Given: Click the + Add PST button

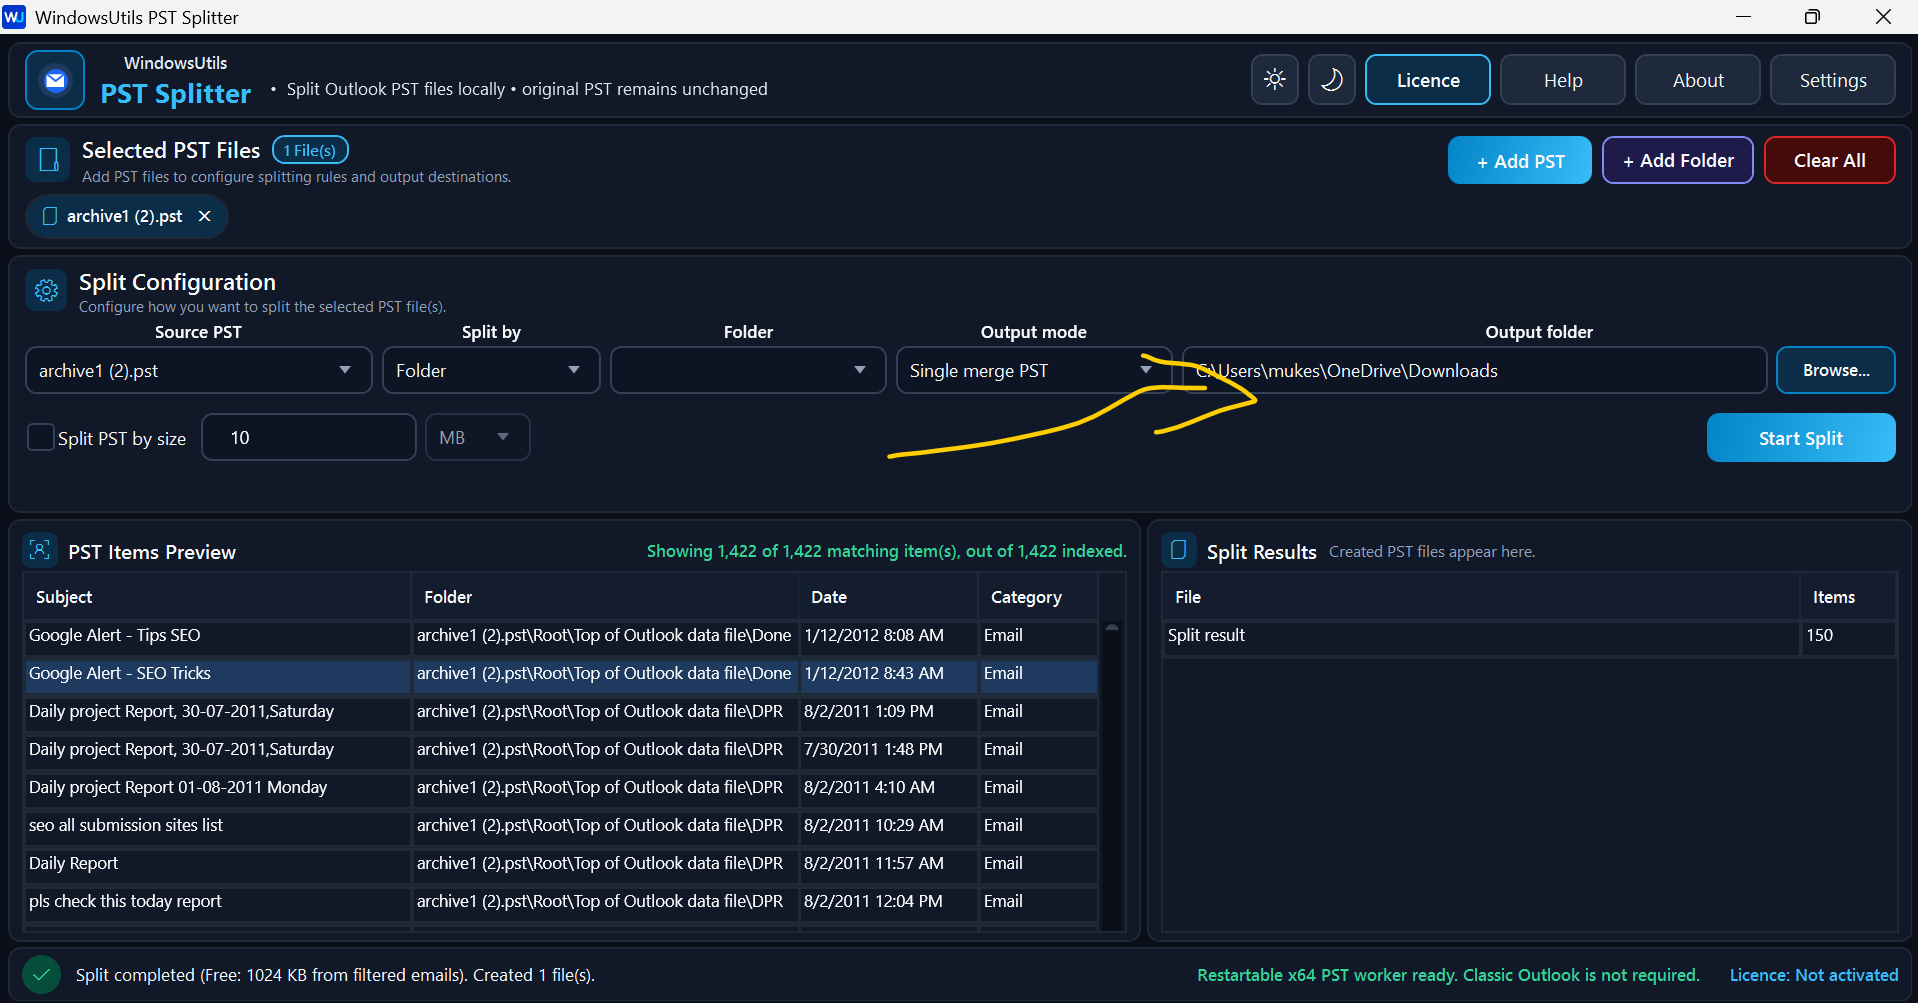Looking at the screenshot, I should 1520,160.
